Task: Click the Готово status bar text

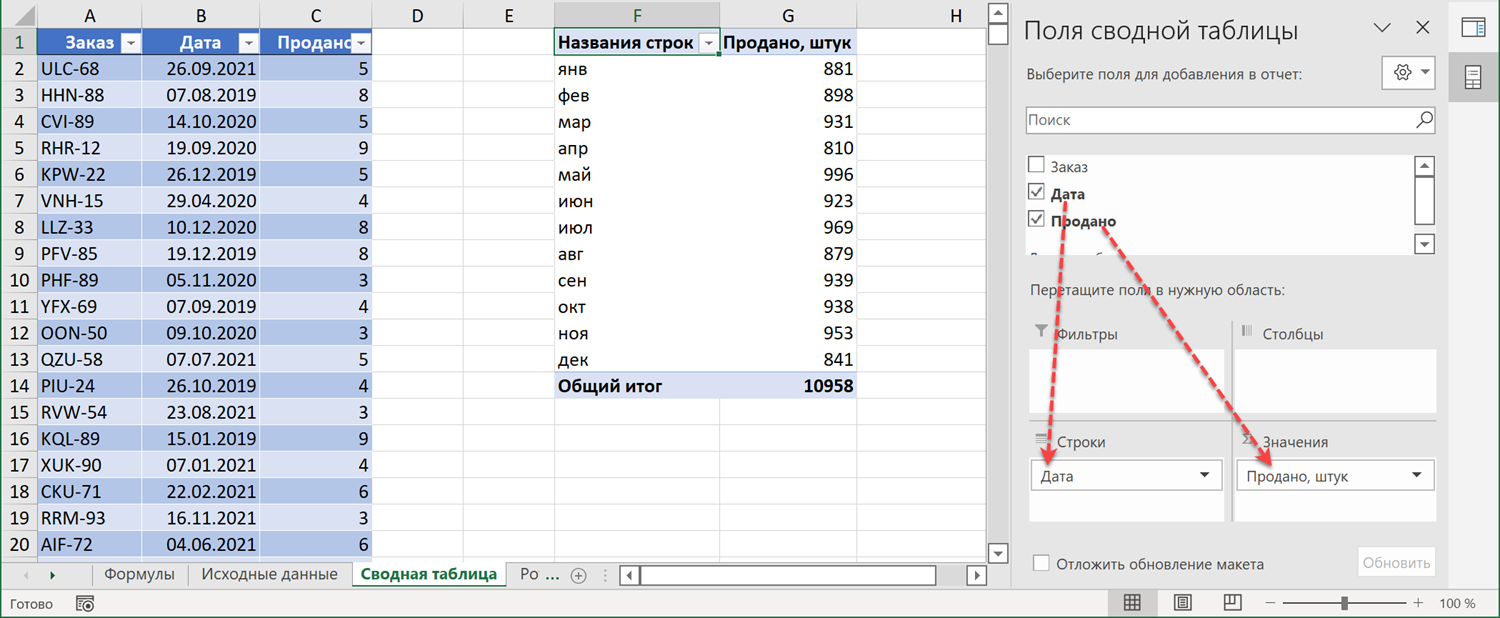Action: coord(31,603)
